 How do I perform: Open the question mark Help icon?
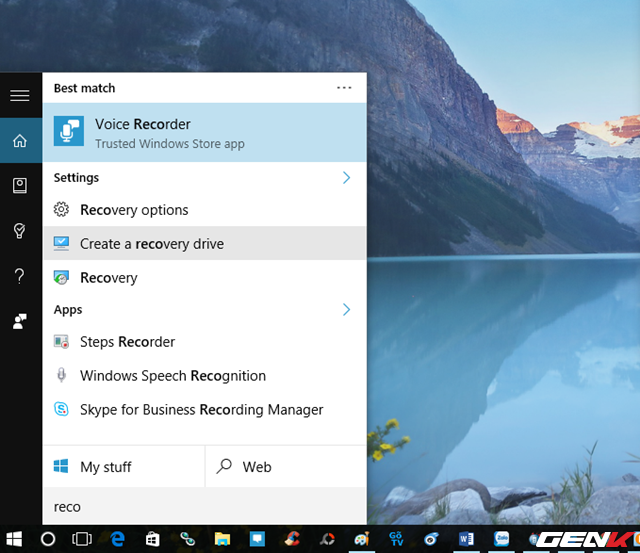coord(19,276)
